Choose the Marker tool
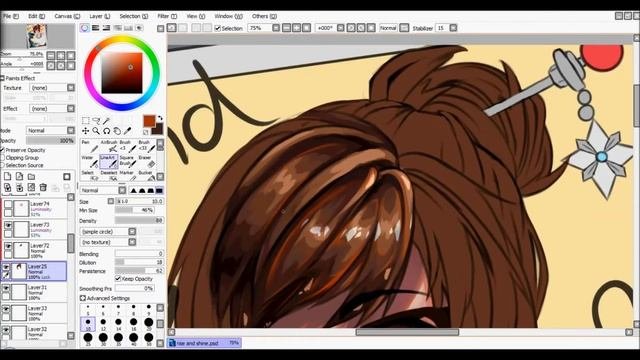 pyautogui.click(x=127, y=176)
